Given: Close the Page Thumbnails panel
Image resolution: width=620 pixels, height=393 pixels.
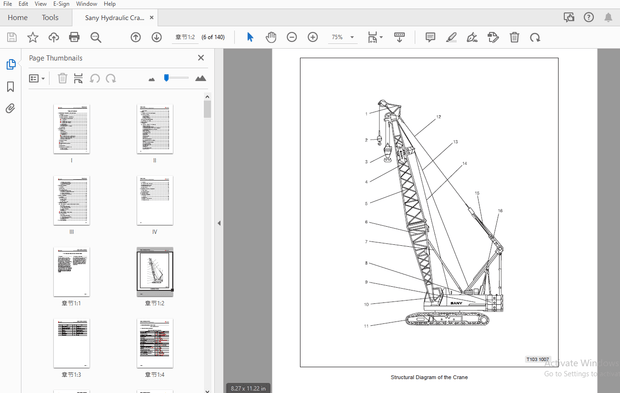Looking at the screenshot, I should coord(201,58).
